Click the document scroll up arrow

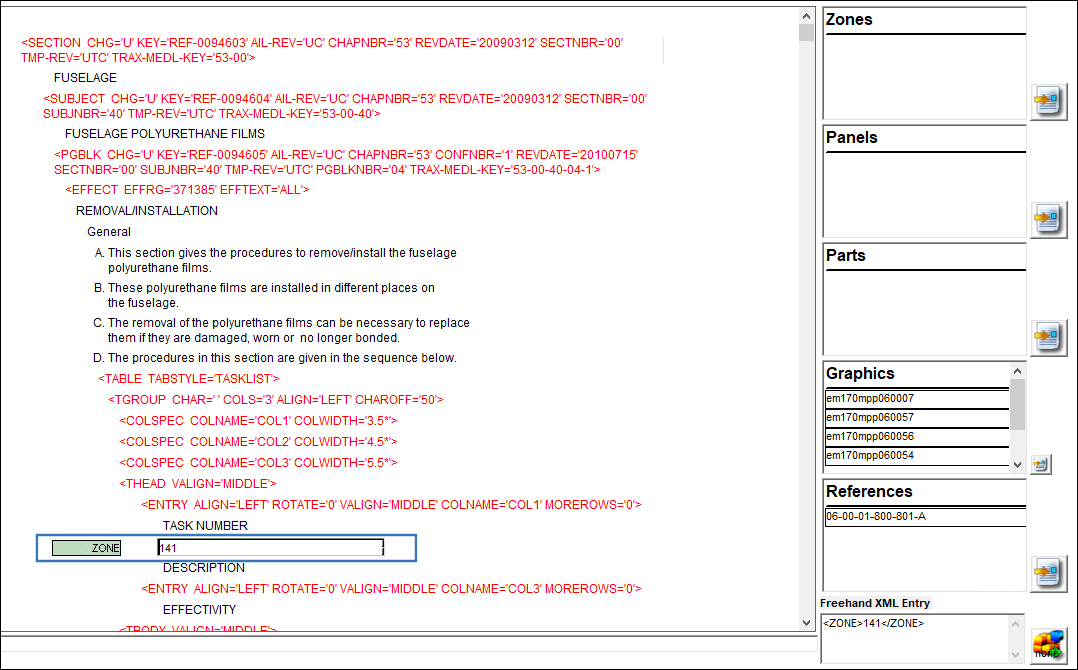pyautogui.click(x=806, y=16)
